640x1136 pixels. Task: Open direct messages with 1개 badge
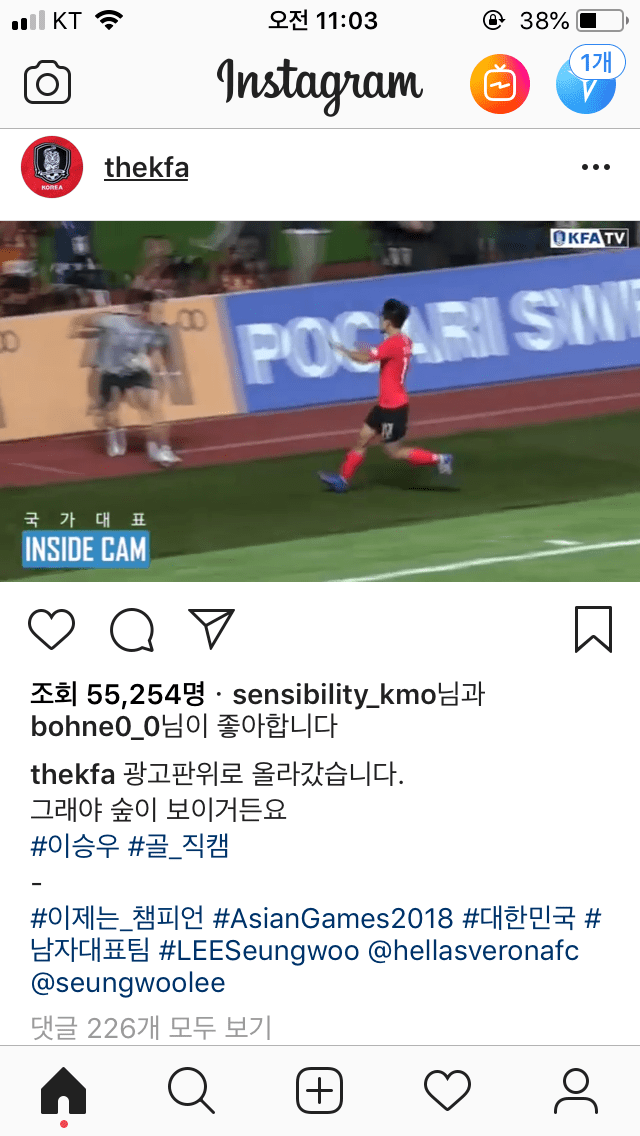pos(587,81)
